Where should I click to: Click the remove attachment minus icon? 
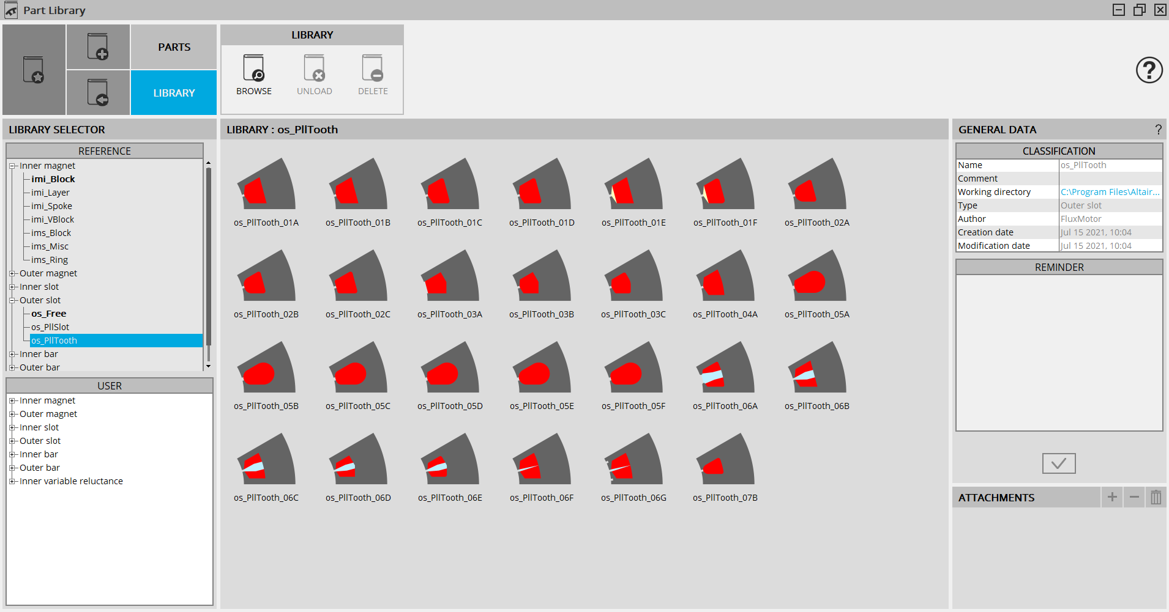pyautogui.click(x=1134, y=497)
